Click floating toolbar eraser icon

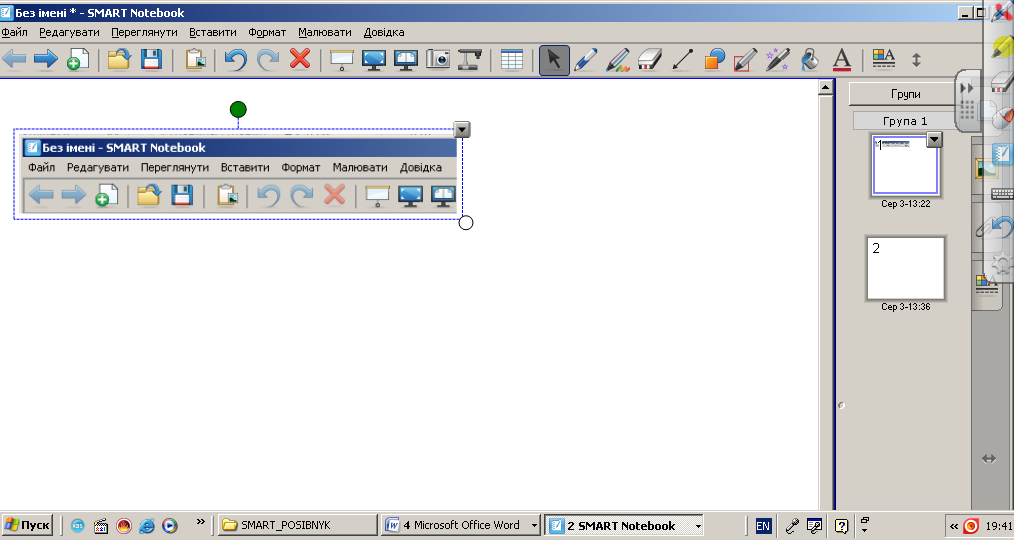[x=1002, y=81]
